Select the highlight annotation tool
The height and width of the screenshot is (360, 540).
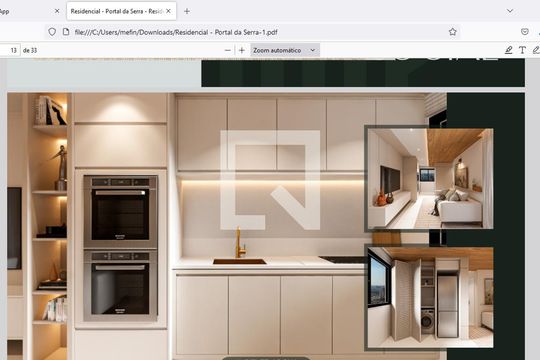click(x=508, y=50)
